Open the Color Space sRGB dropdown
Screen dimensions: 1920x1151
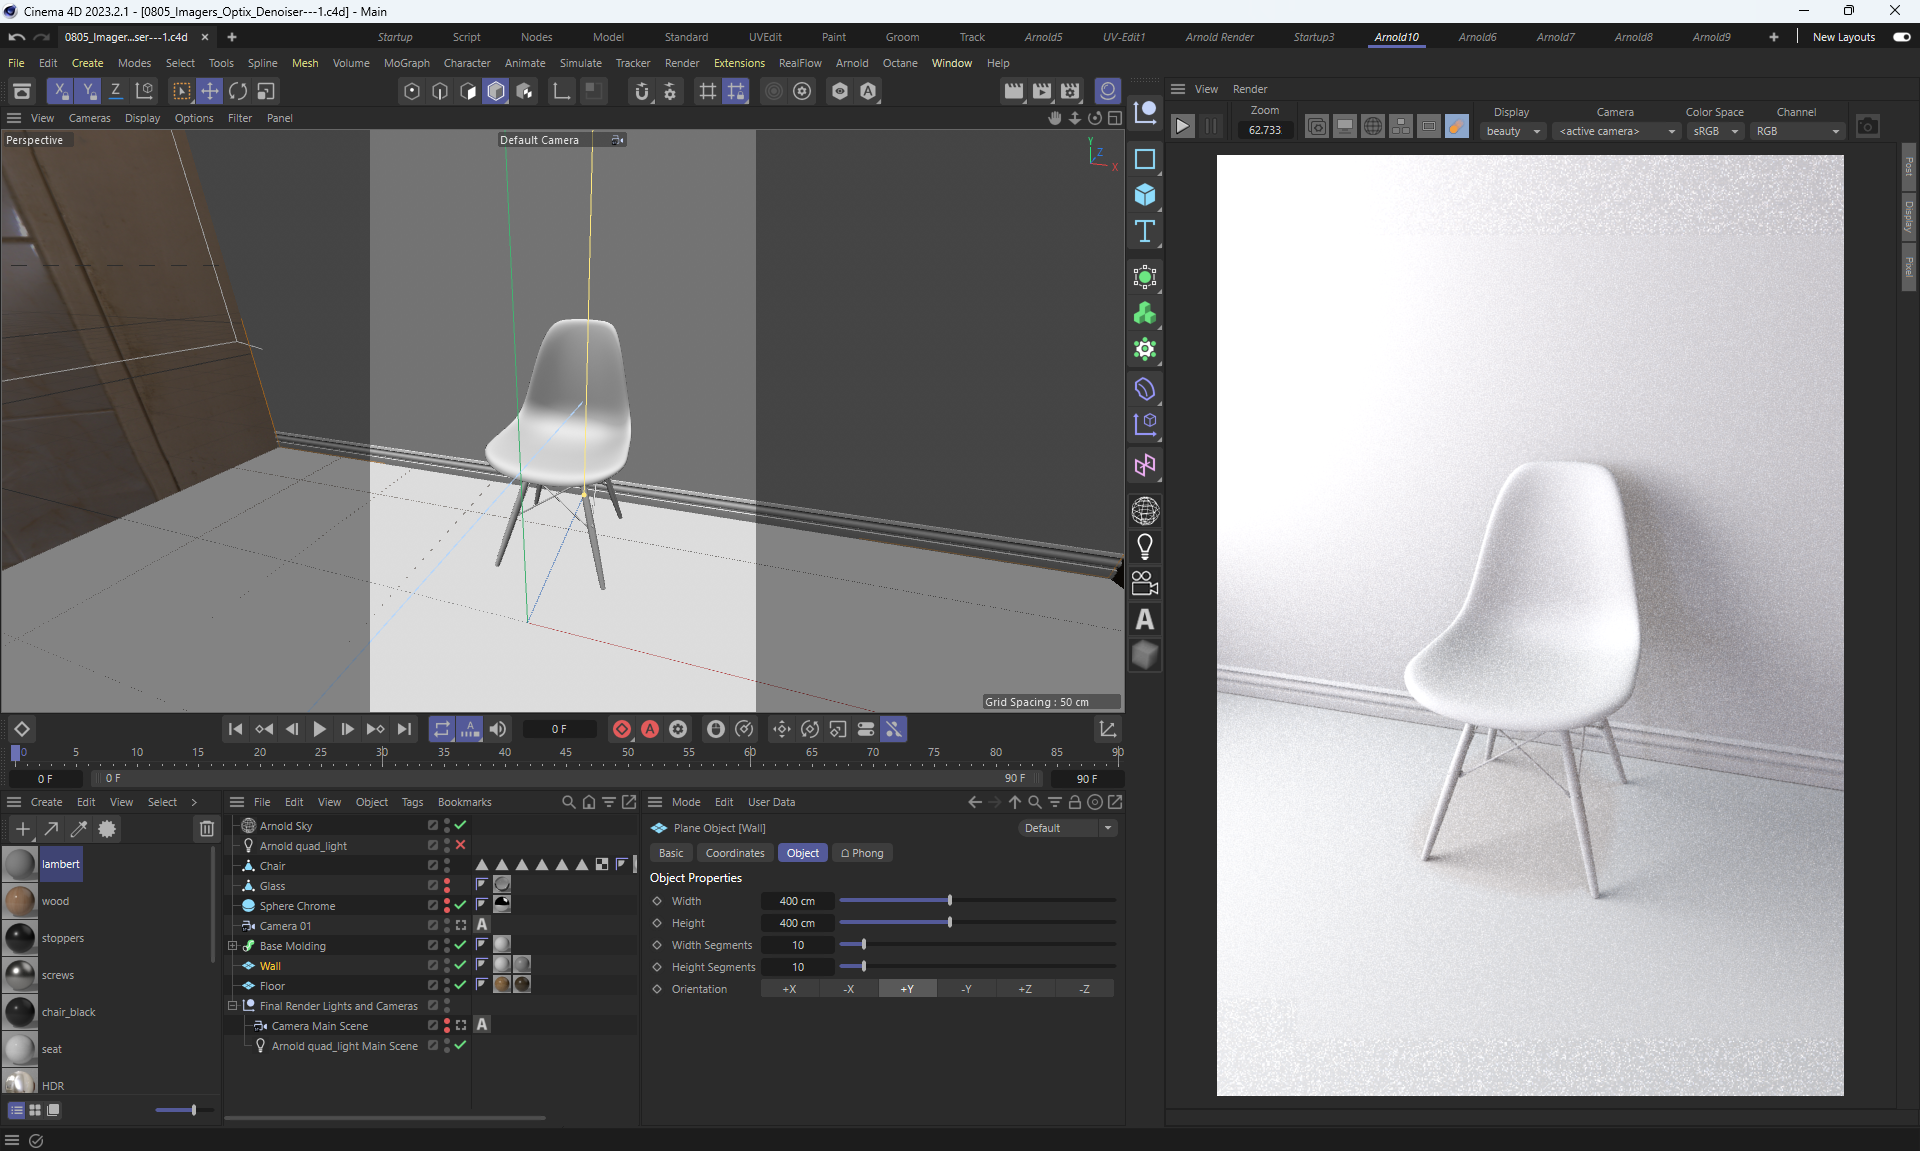pos(1716,131)
